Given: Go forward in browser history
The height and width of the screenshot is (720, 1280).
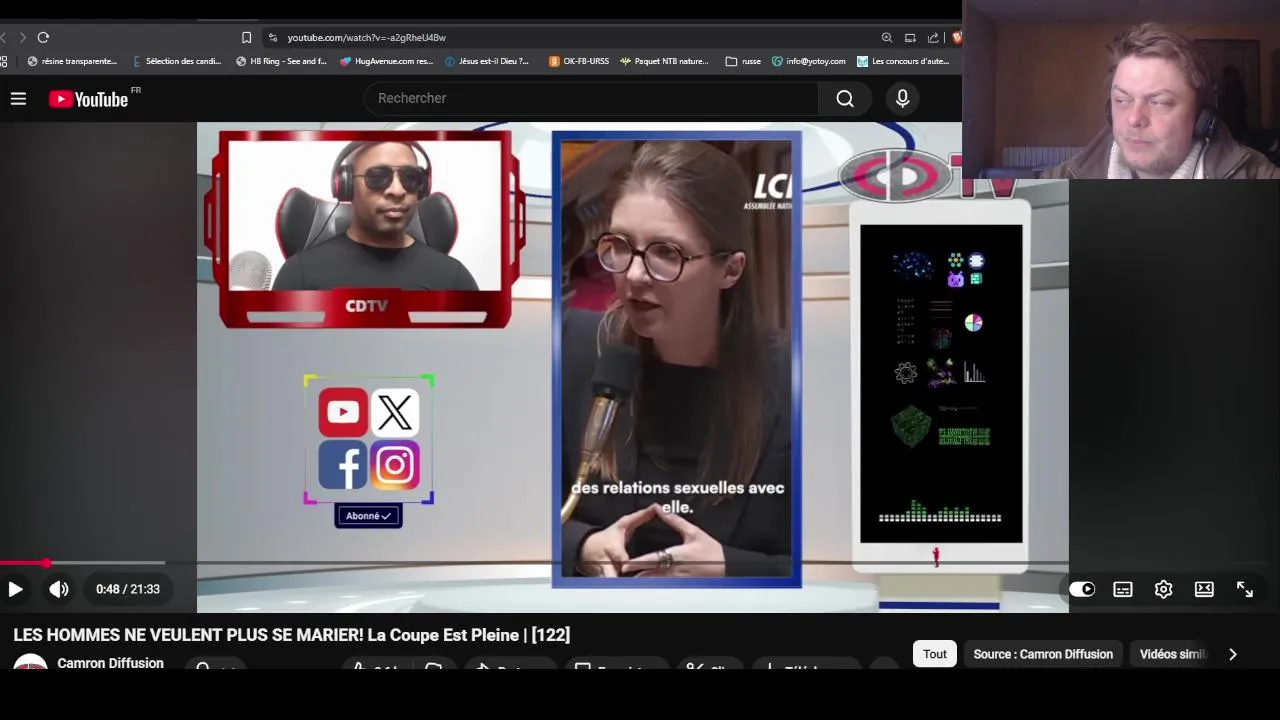Looking at the screenshot, I should pyautogui.click(x=22, y=37).
